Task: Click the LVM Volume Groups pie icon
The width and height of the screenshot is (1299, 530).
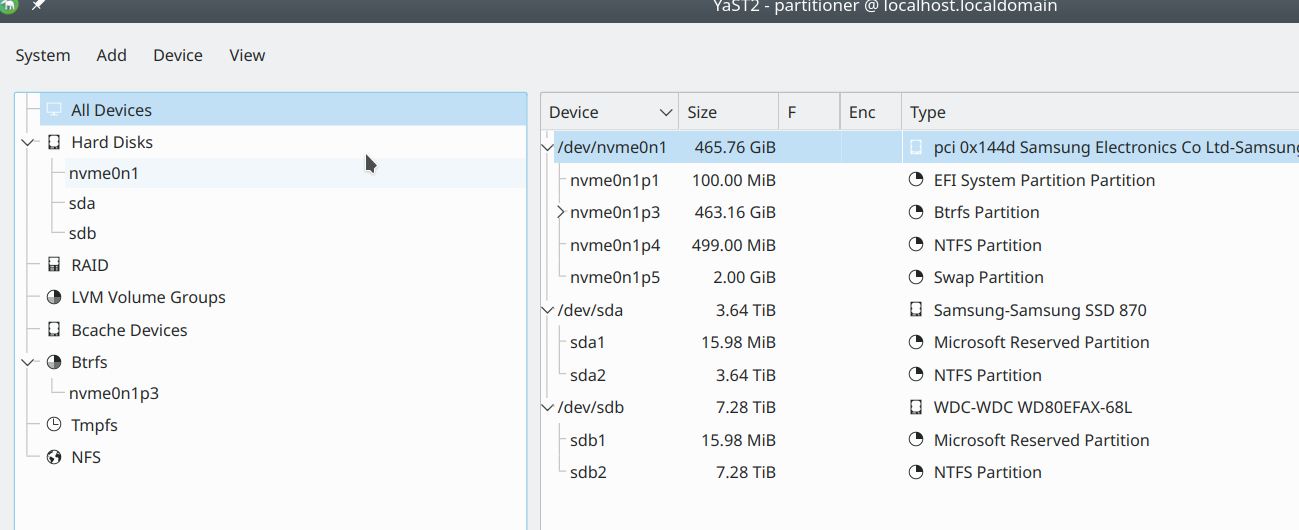Action: click(54, 297)
